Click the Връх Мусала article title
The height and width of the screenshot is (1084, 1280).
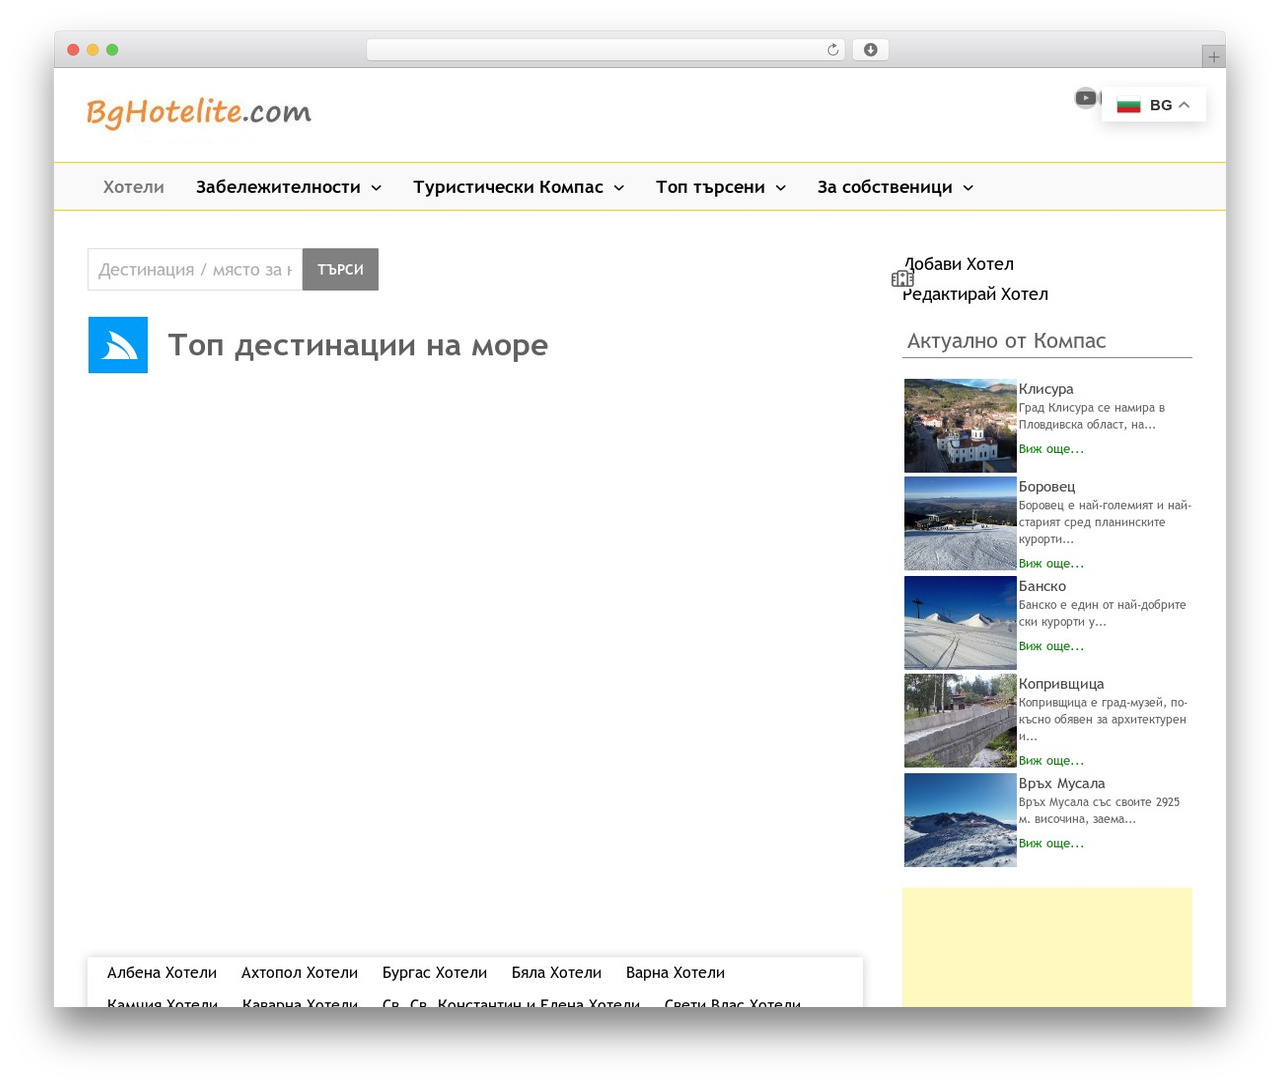tap(1062, 783)
